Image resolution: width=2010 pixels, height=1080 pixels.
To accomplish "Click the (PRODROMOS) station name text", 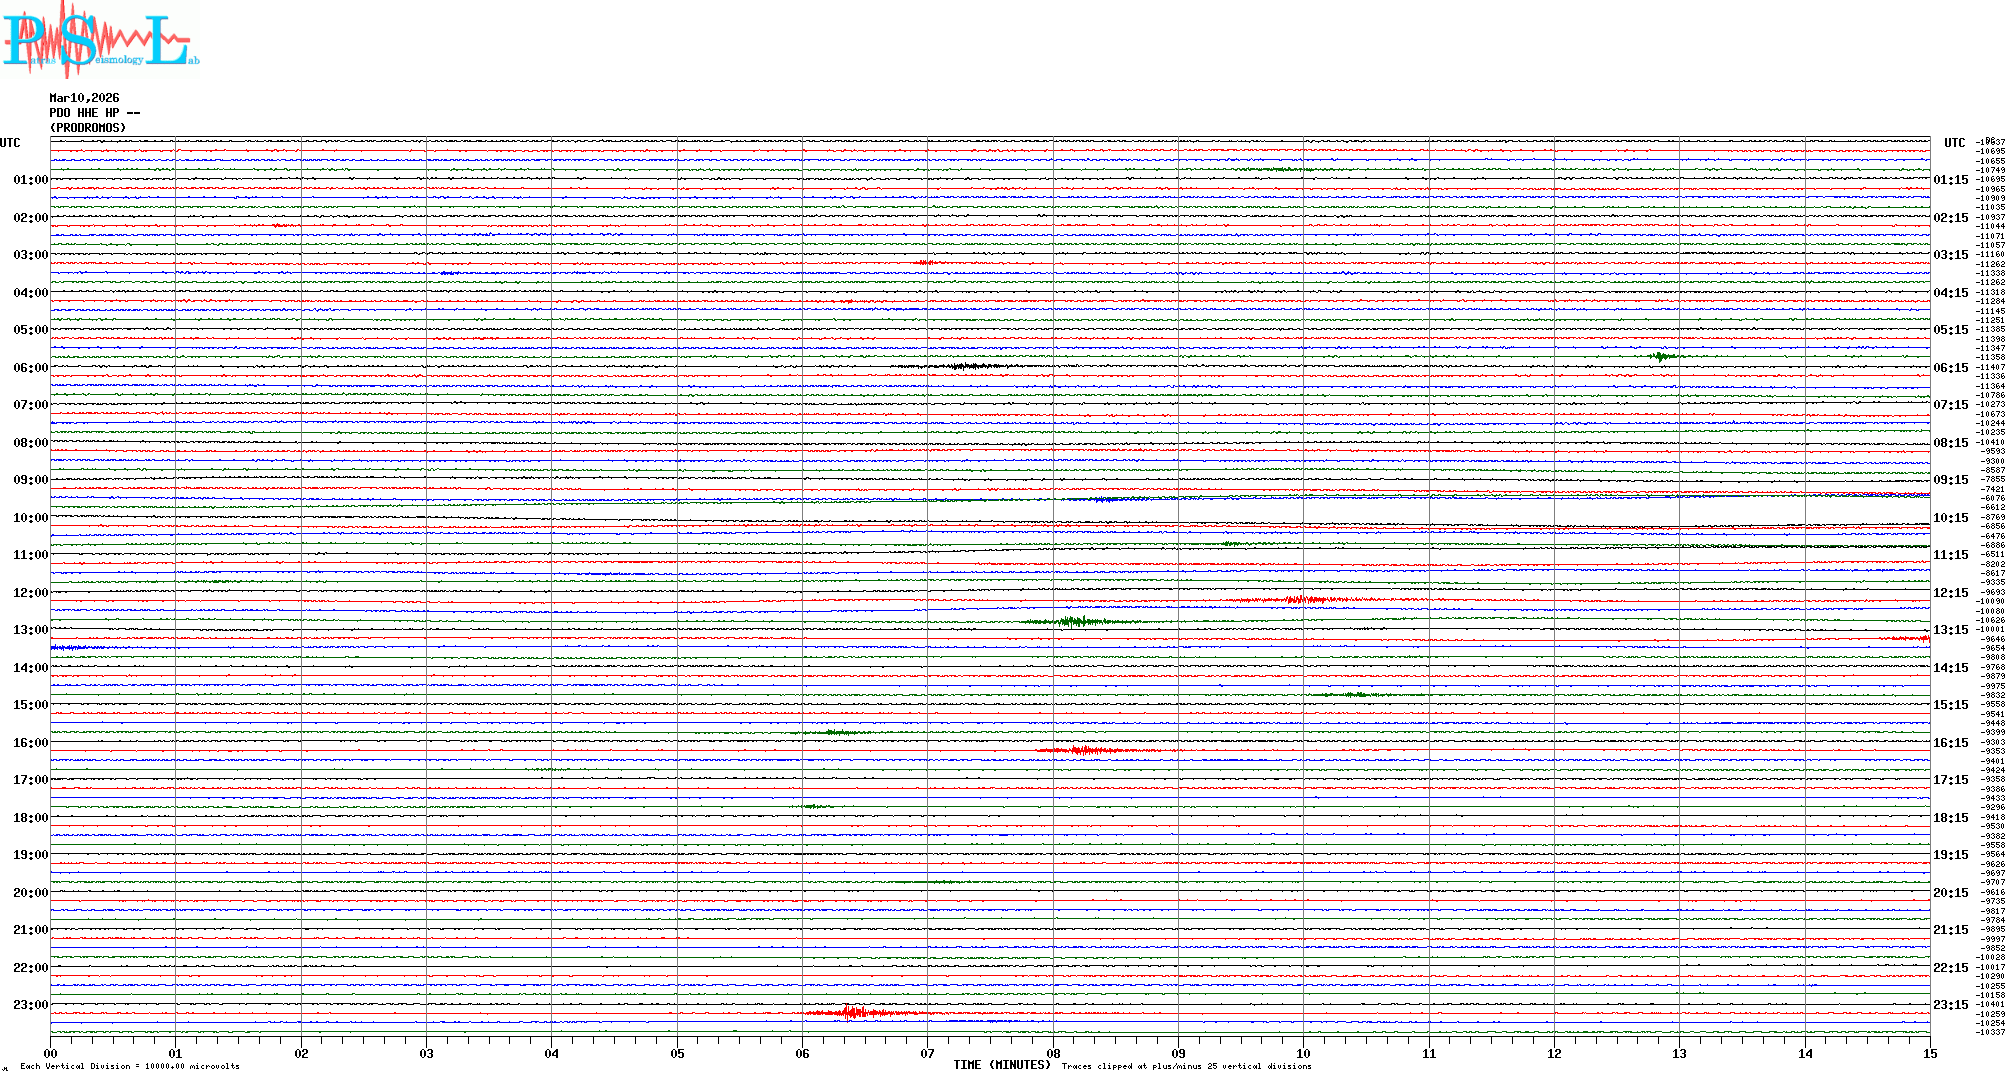I will (88, 128).
